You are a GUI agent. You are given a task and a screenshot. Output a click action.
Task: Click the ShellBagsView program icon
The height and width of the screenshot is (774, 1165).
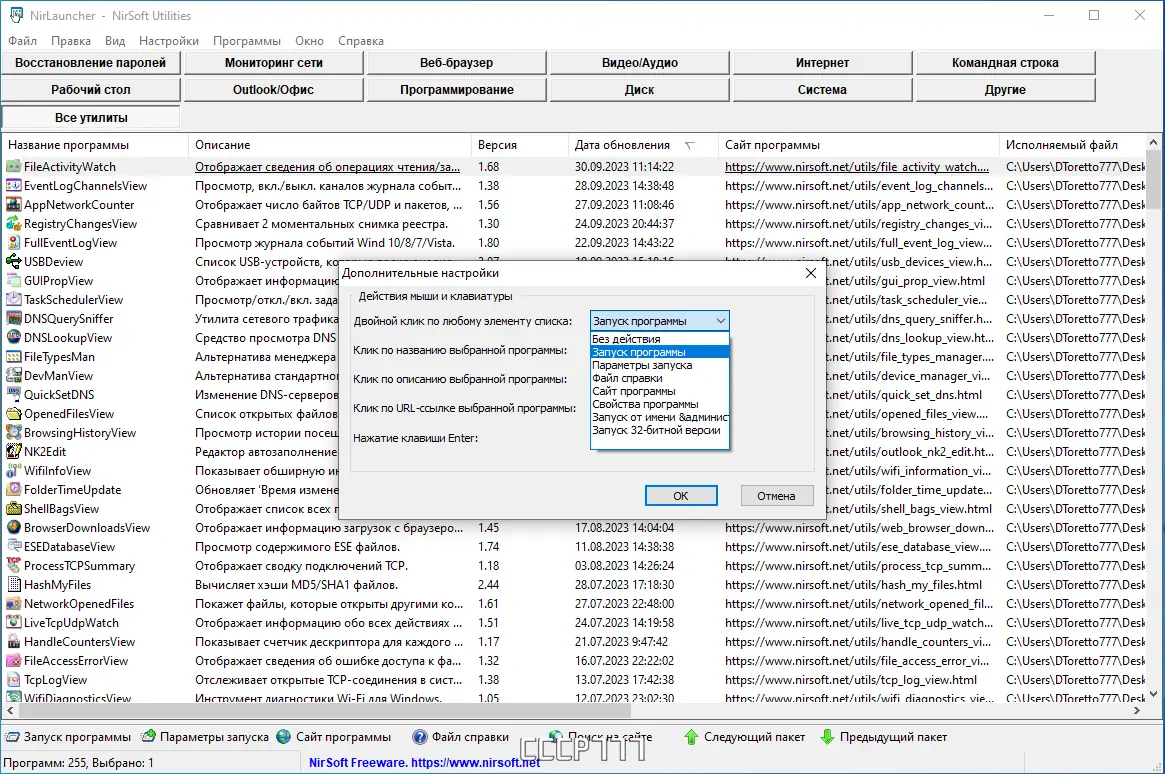[x=13, y=509]
